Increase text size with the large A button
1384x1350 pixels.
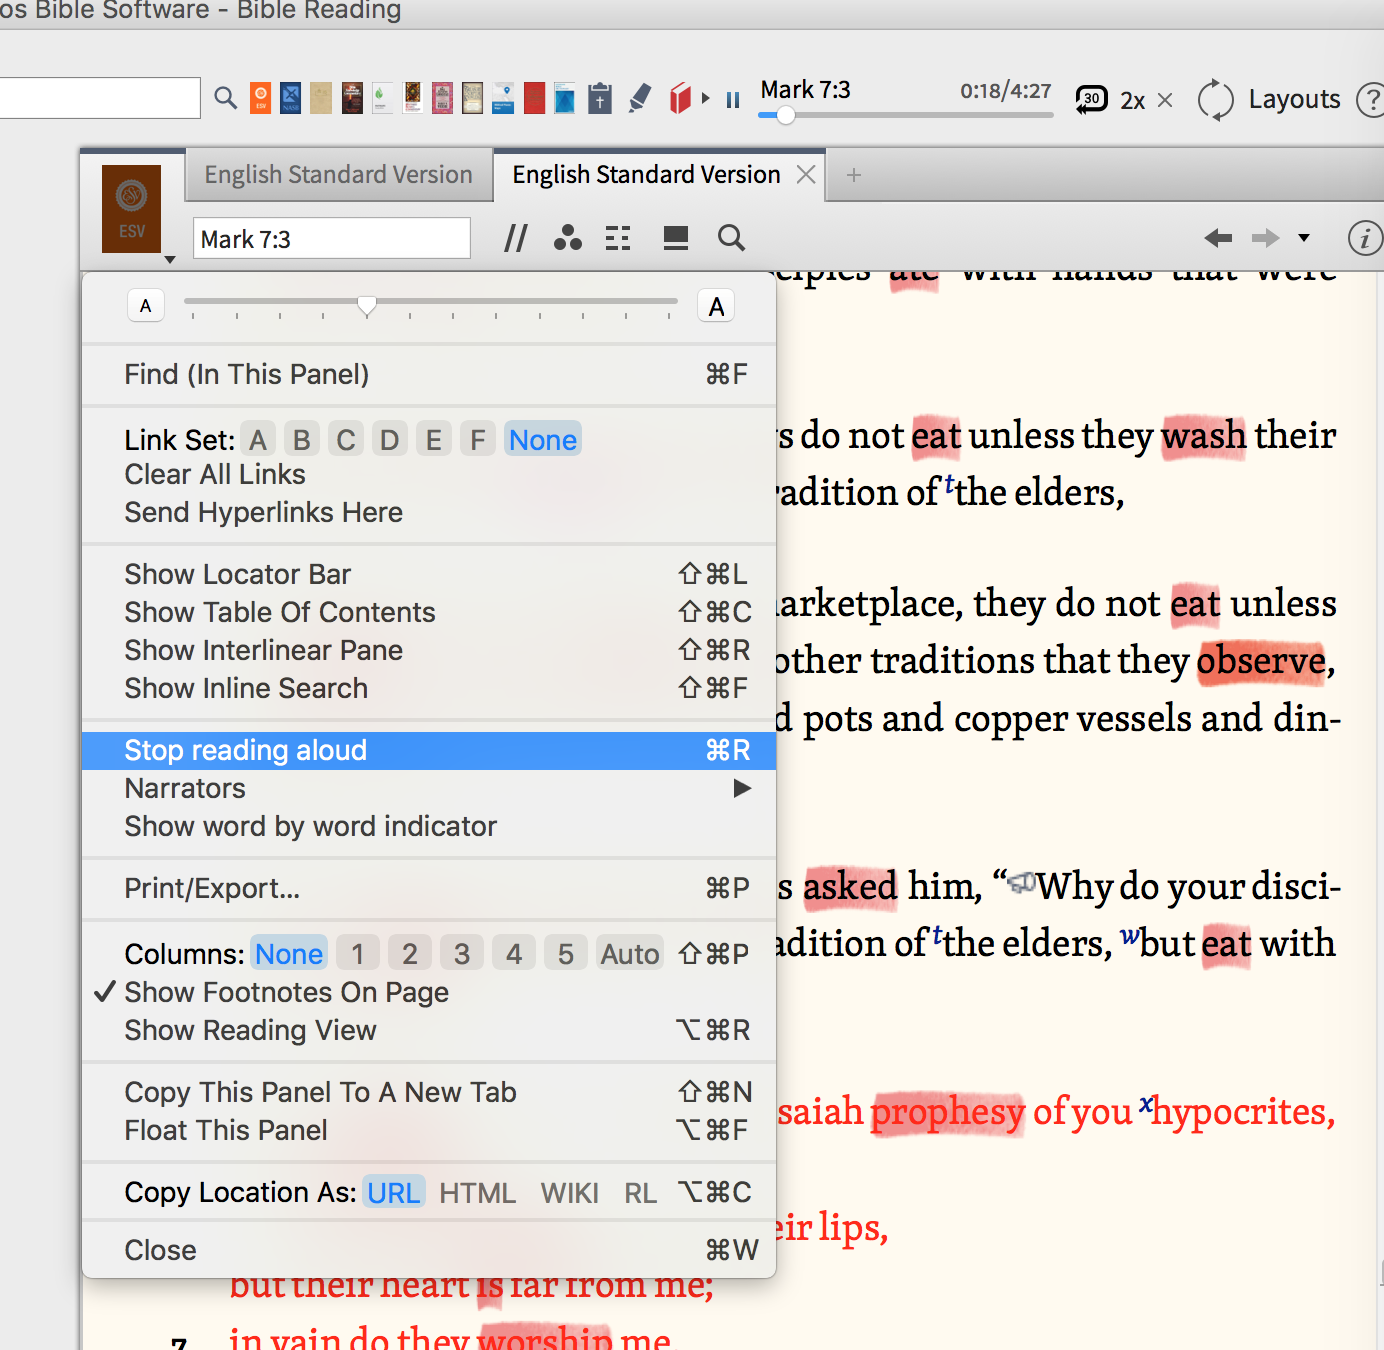tap(716, 306)
